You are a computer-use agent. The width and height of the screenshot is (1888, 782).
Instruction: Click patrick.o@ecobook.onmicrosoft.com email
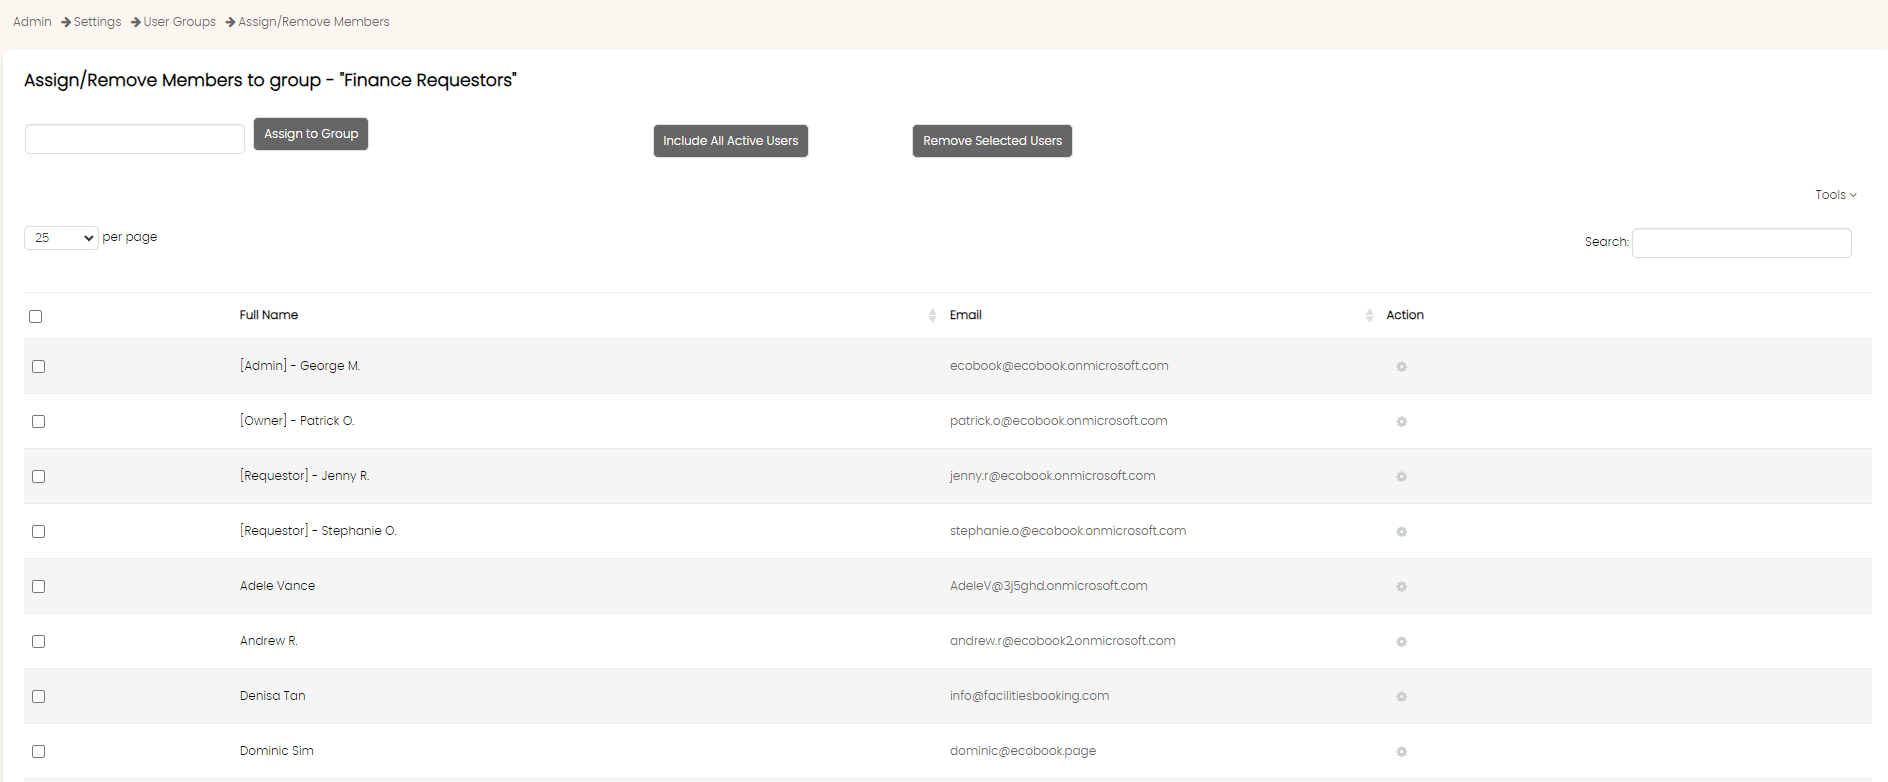click(1058, 421)
